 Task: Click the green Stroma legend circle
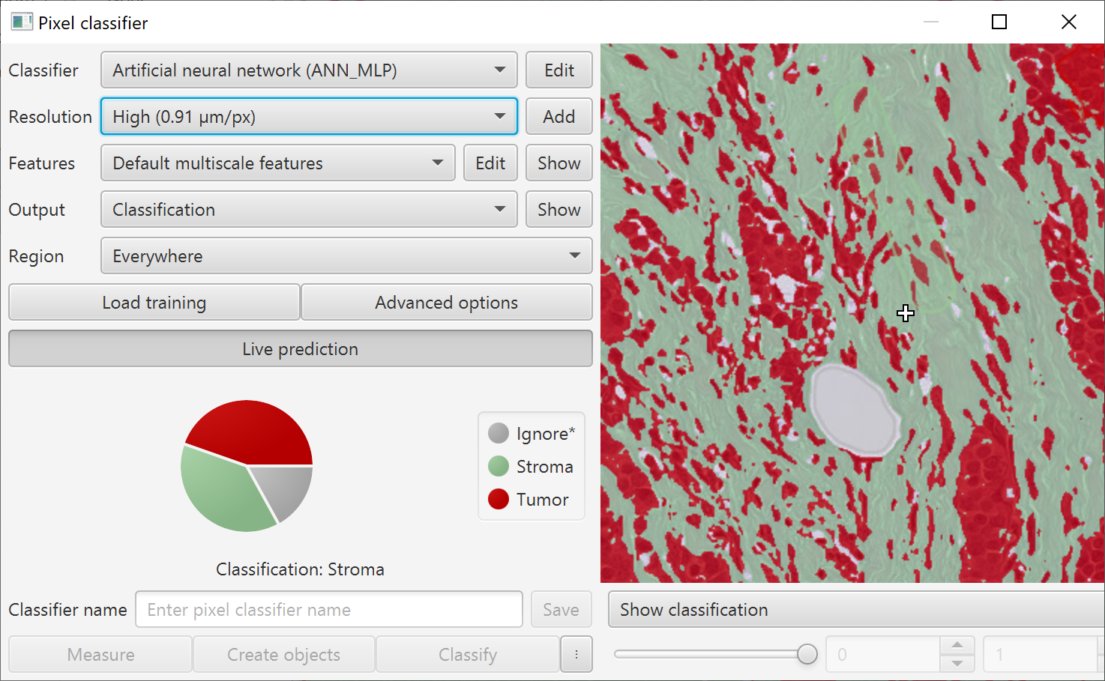pos(498,466)
